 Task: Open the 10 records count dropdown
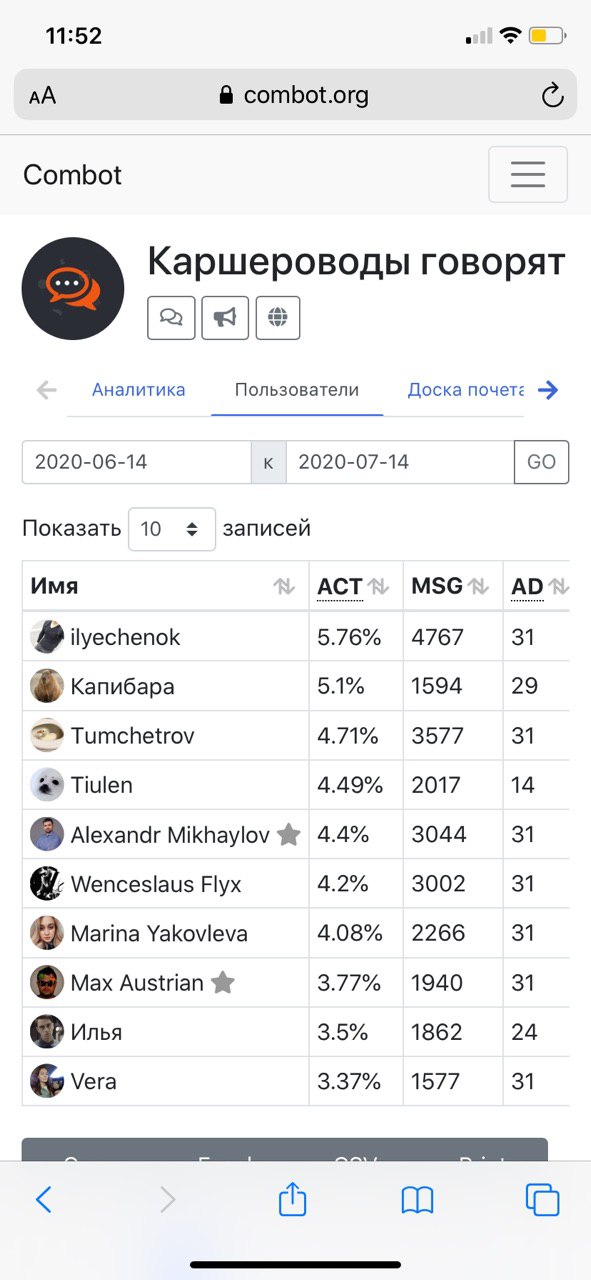tap(172, 529)
